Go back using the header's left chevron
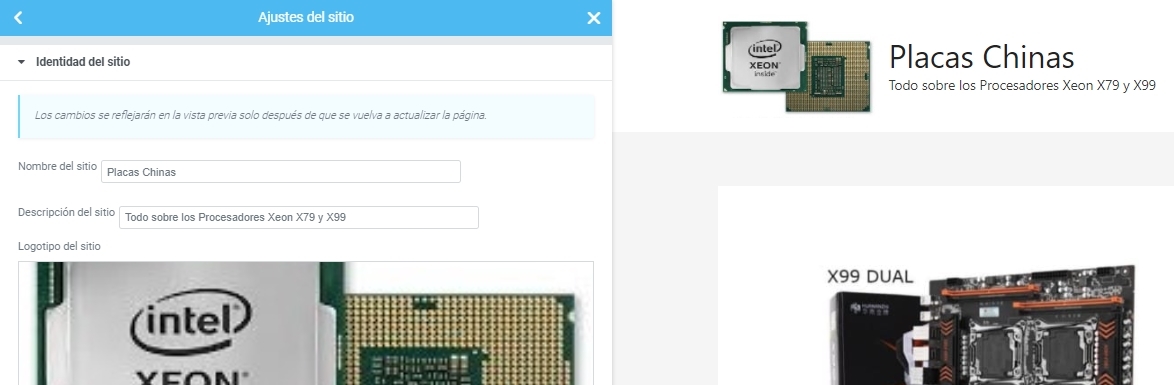The width and height of the screenshot is (1174, 385). pyautogui.click(x=18, y=17)
